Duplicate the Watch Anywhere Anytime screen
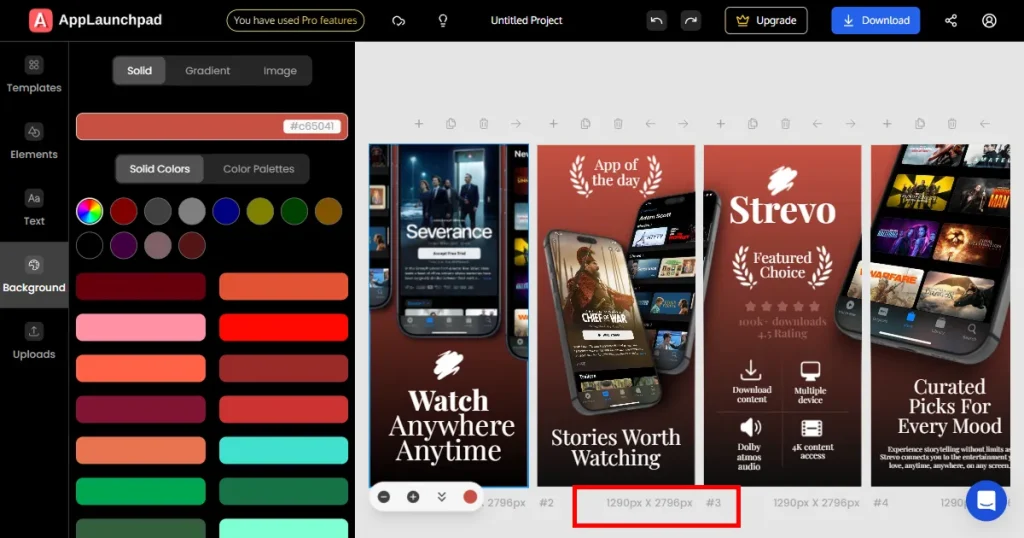This screenshot has width=1024, height=538. (451, 123)
